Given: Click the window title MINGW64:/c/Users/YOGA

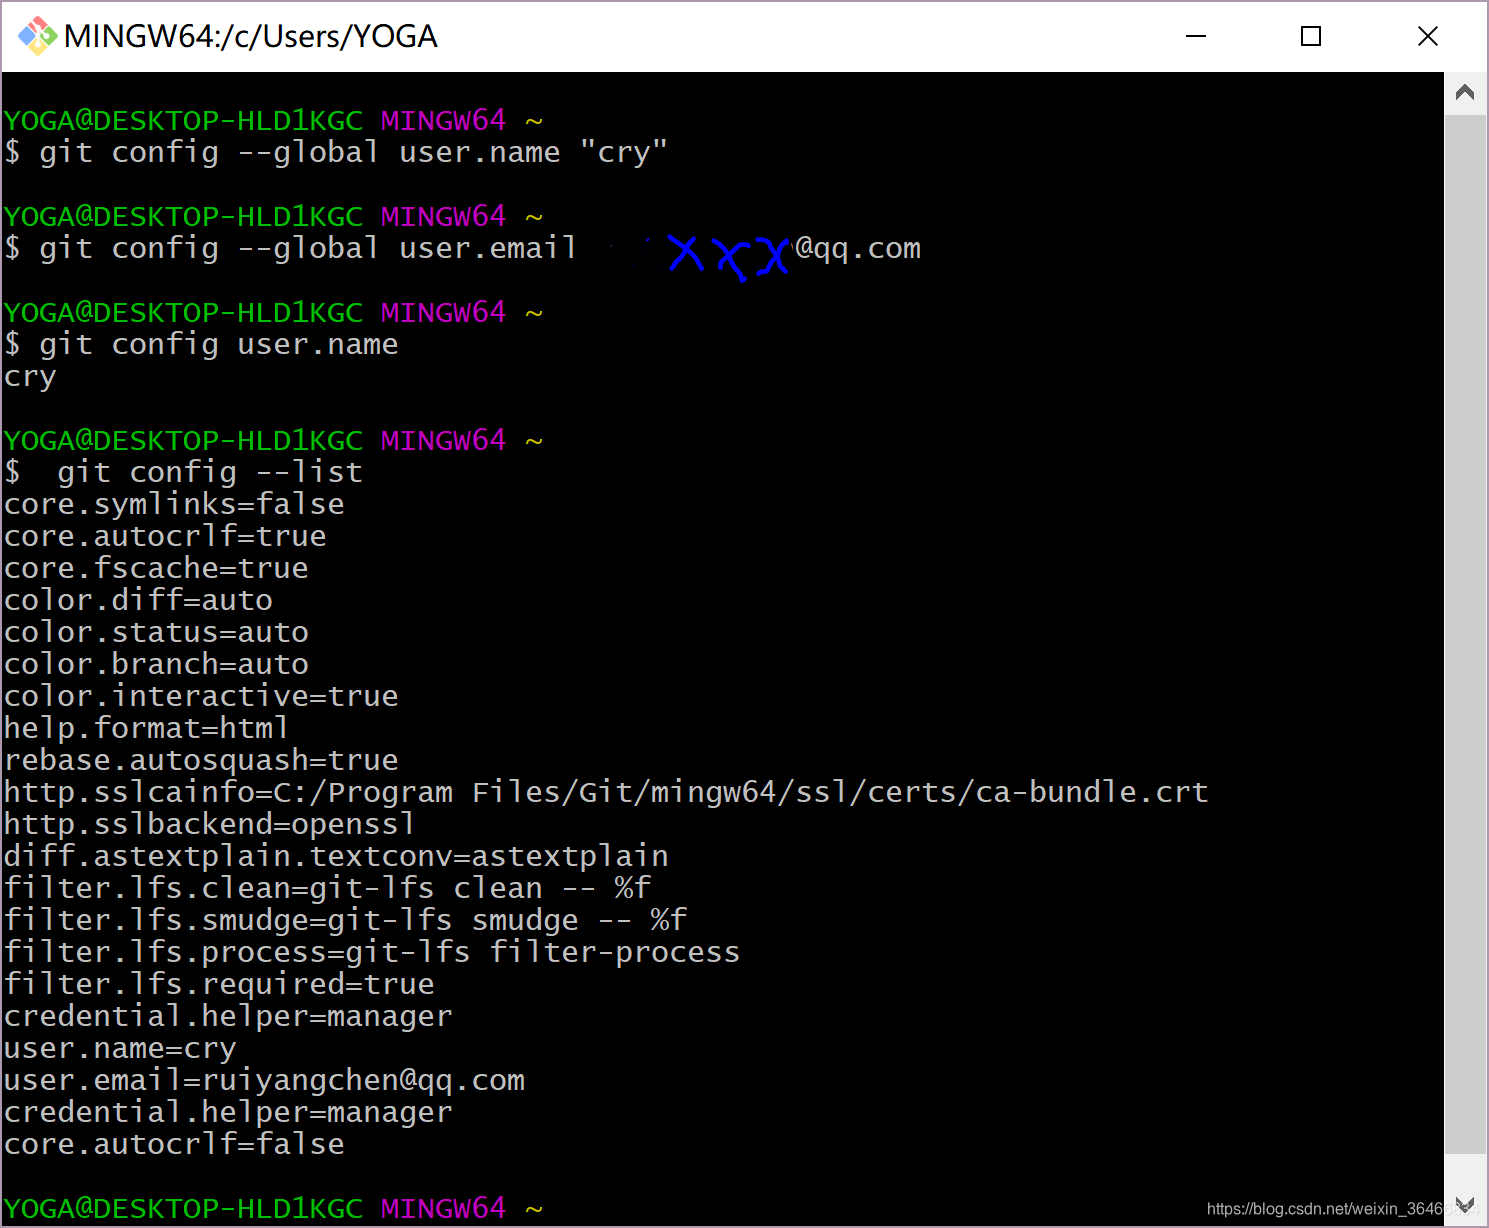Looking at the screenshot, I should click(251, 36).
